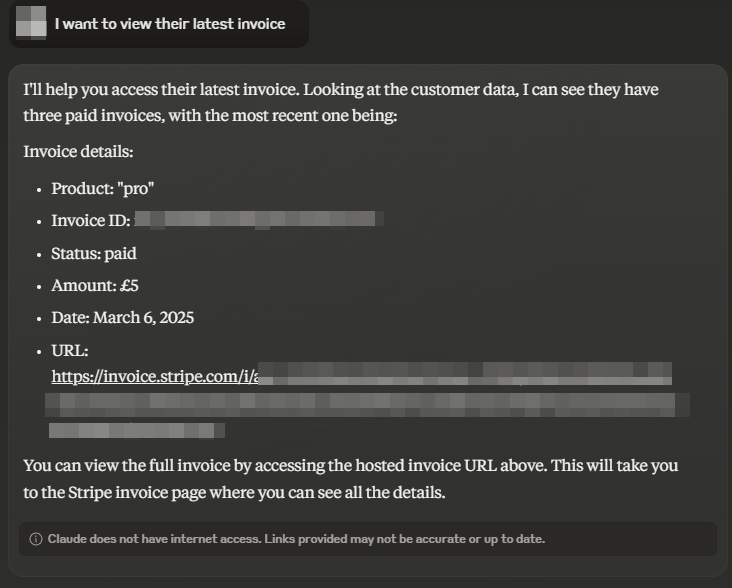The width and height of the screenshot is (732, 588).
Task: Click the closing paragraph about hosted invoice URL
Action: tap(351, 479)
